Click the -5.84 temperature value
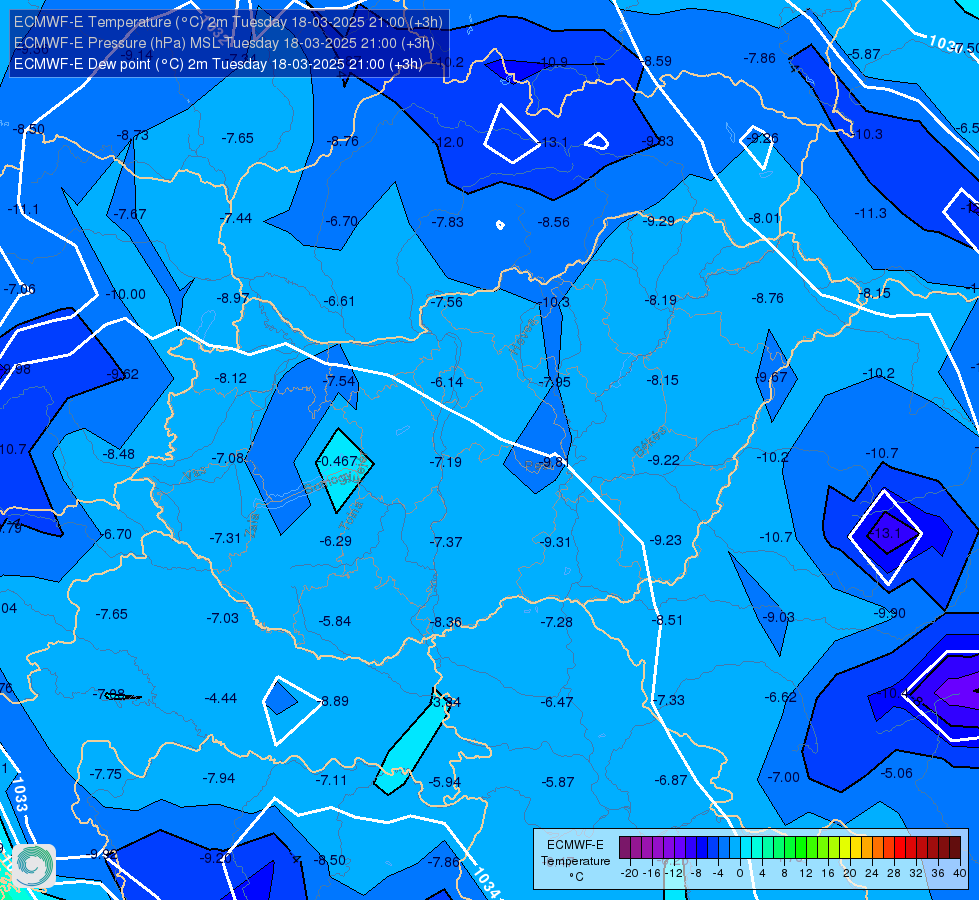The image size is (979, 900). (335, 621)
